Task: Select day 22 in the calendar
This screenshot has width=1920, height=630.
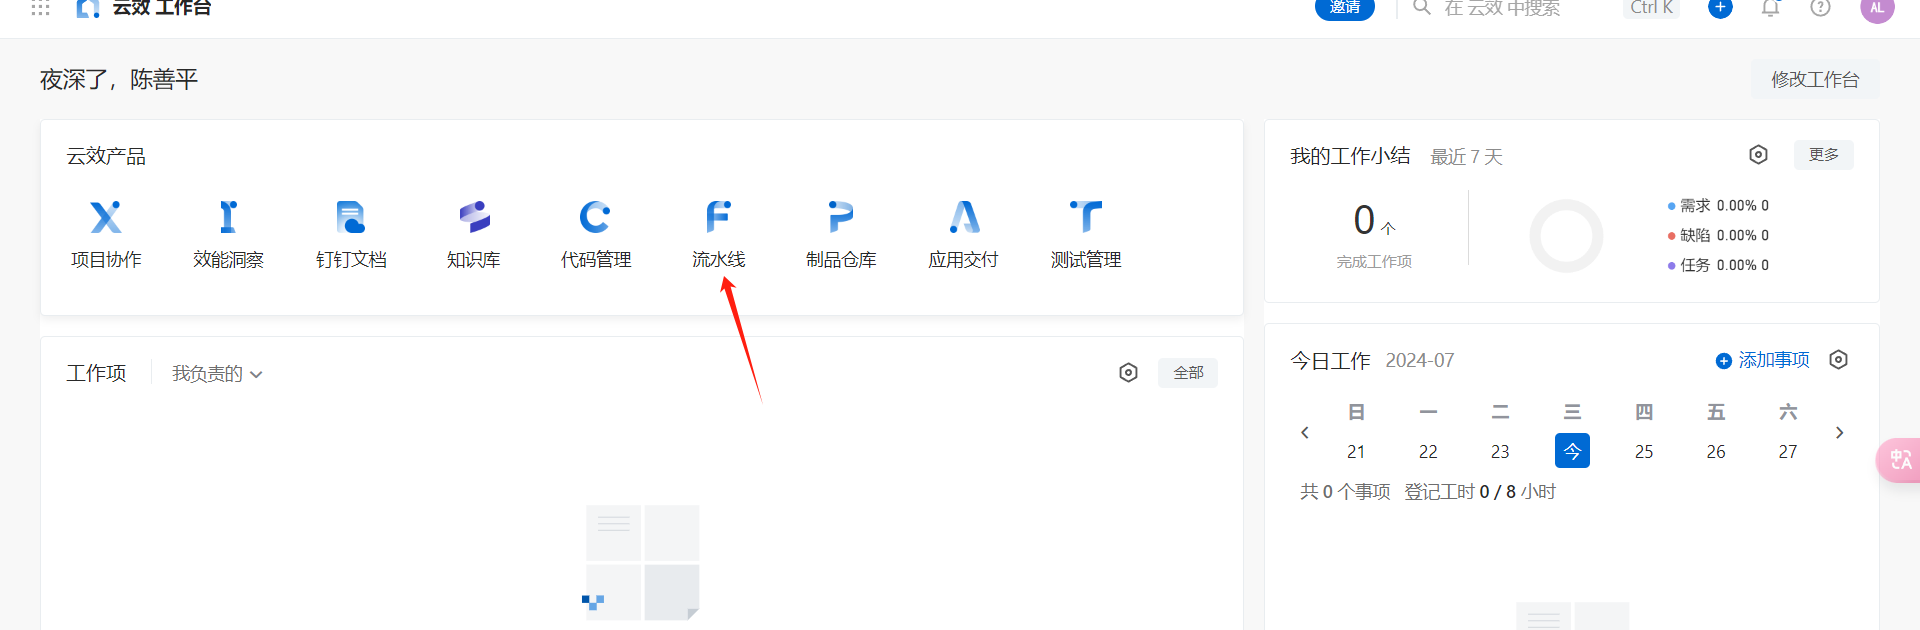Action: point(1428,451)
